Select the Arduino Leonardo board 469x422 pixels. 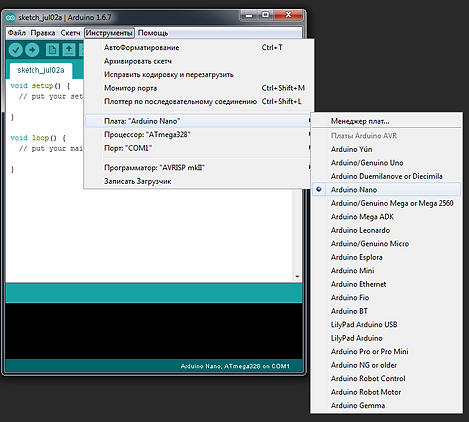tap(386, 230)
